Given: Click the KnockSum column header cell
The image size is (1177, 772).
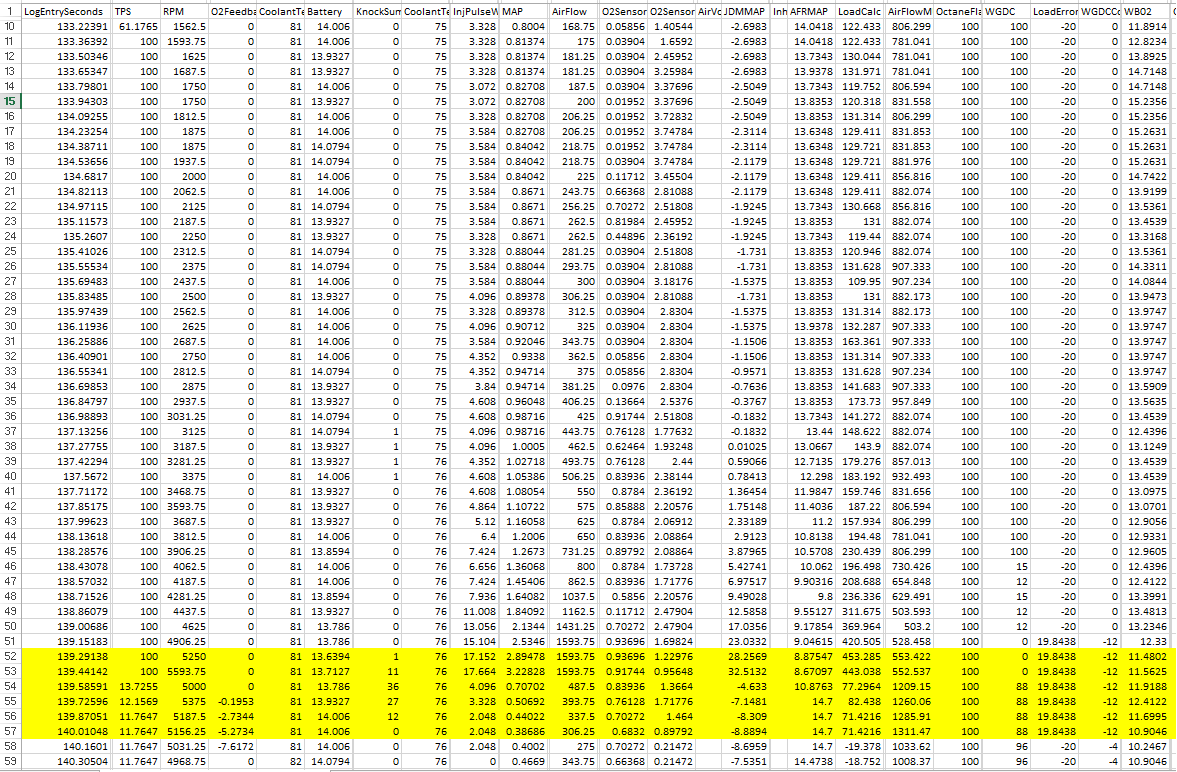Looking at the screenshot, I should (x=378, y=11).
